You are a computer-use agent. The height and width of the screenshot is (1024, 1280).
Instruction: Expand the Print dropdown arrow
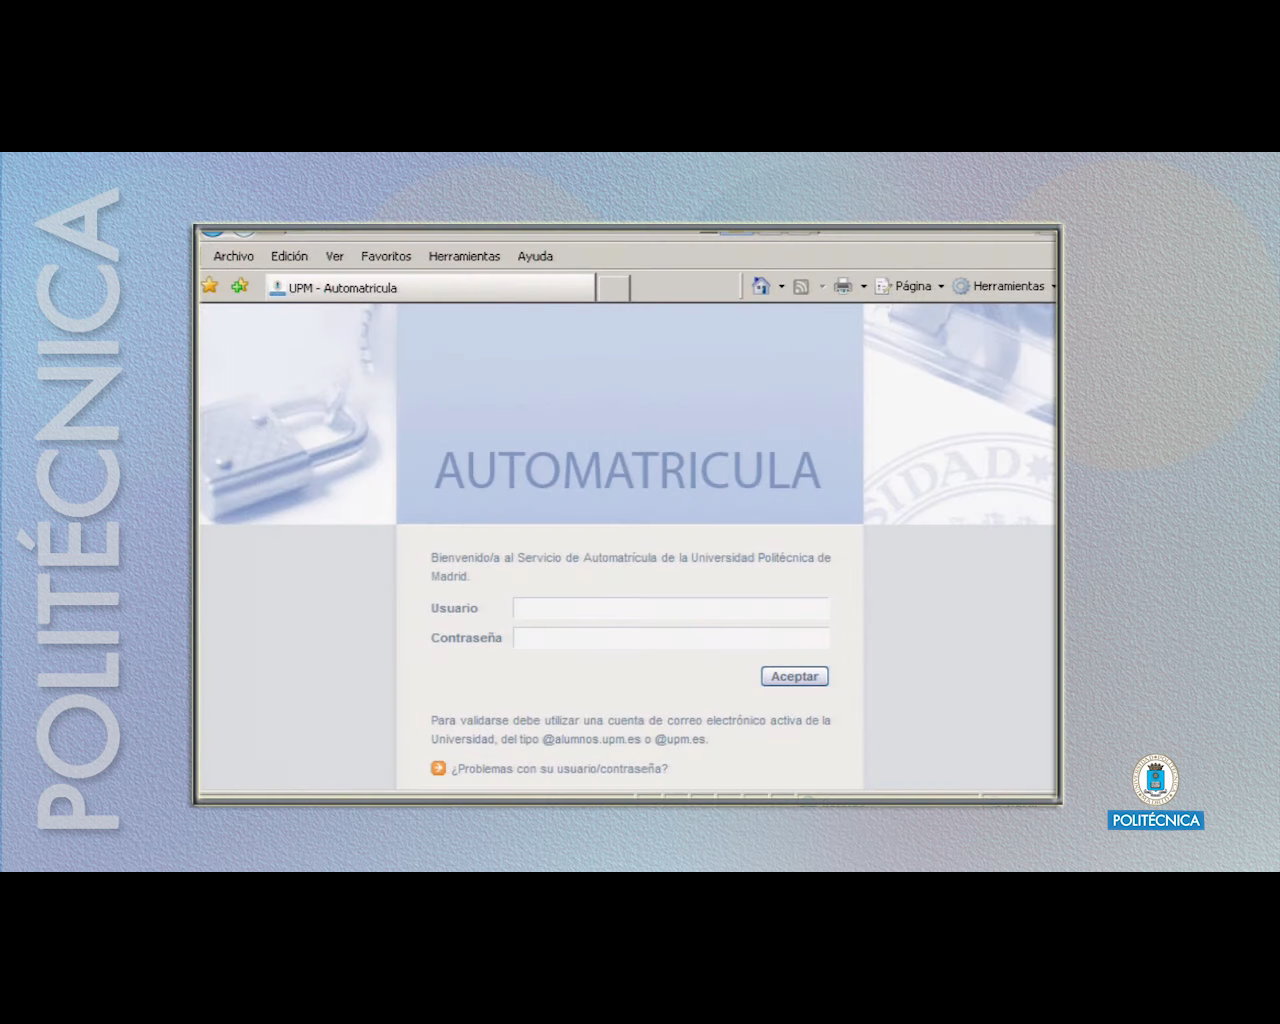point(864,287)
